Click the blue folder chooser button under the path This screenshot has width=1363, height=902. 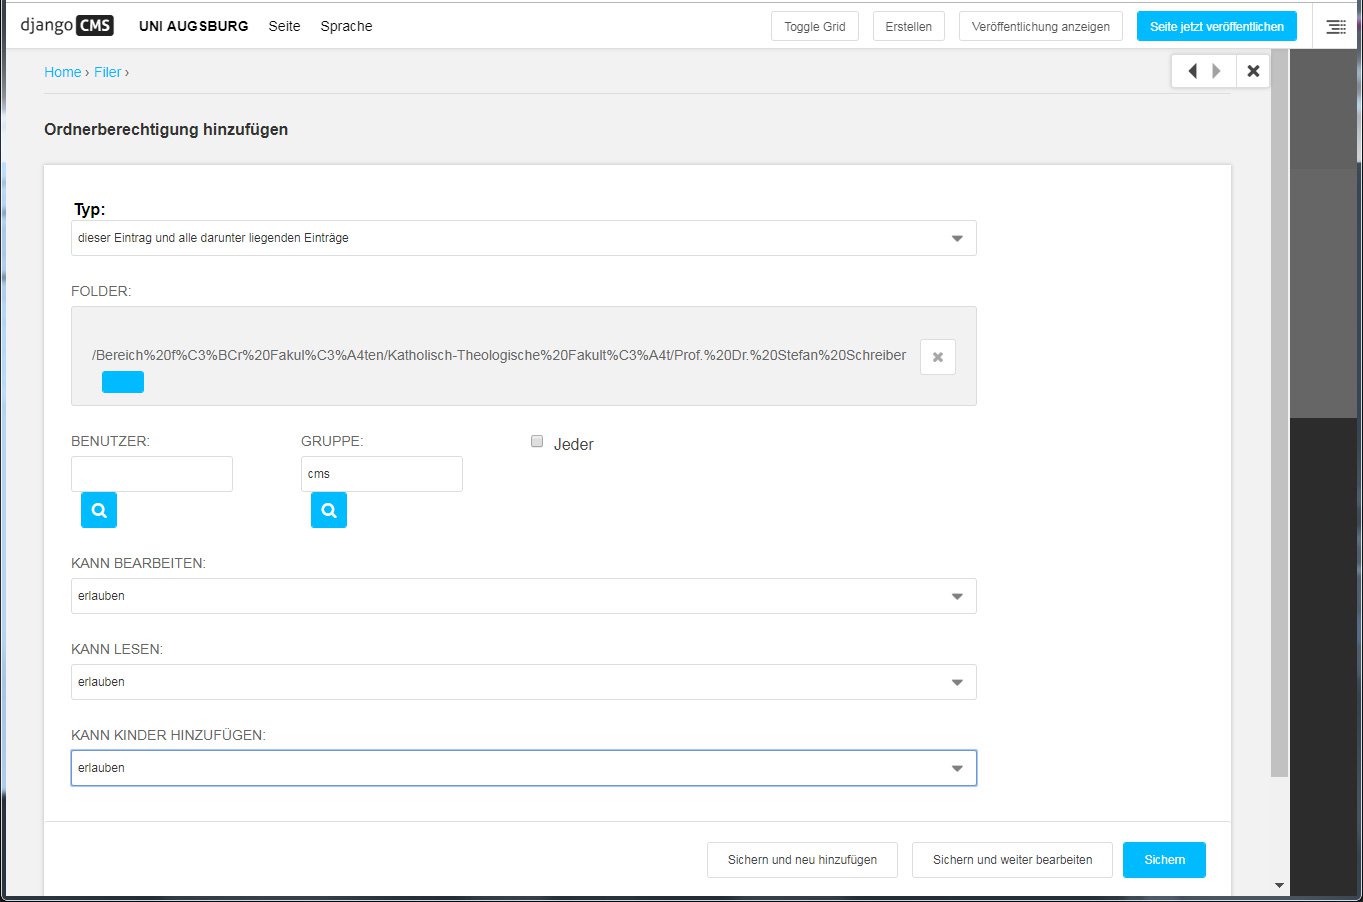123,382
